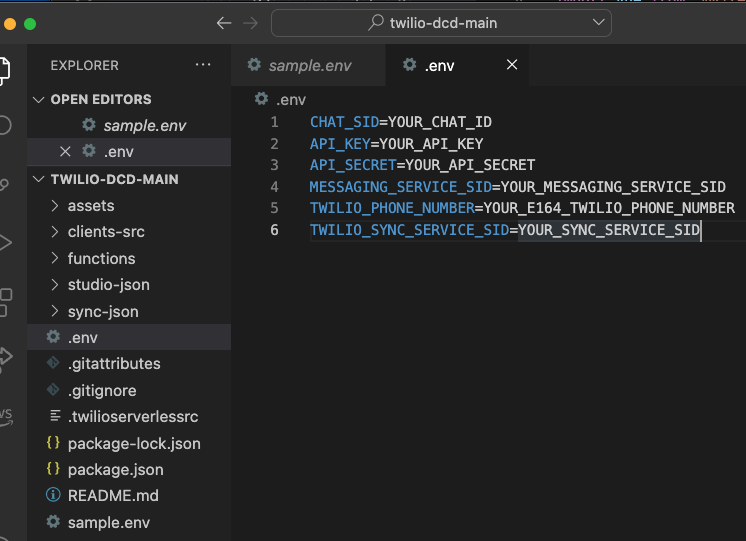Click YOUR_SYNC_SERVICE_SID value on line 6
The image size is (746, 541).
[x=609, y=230]
